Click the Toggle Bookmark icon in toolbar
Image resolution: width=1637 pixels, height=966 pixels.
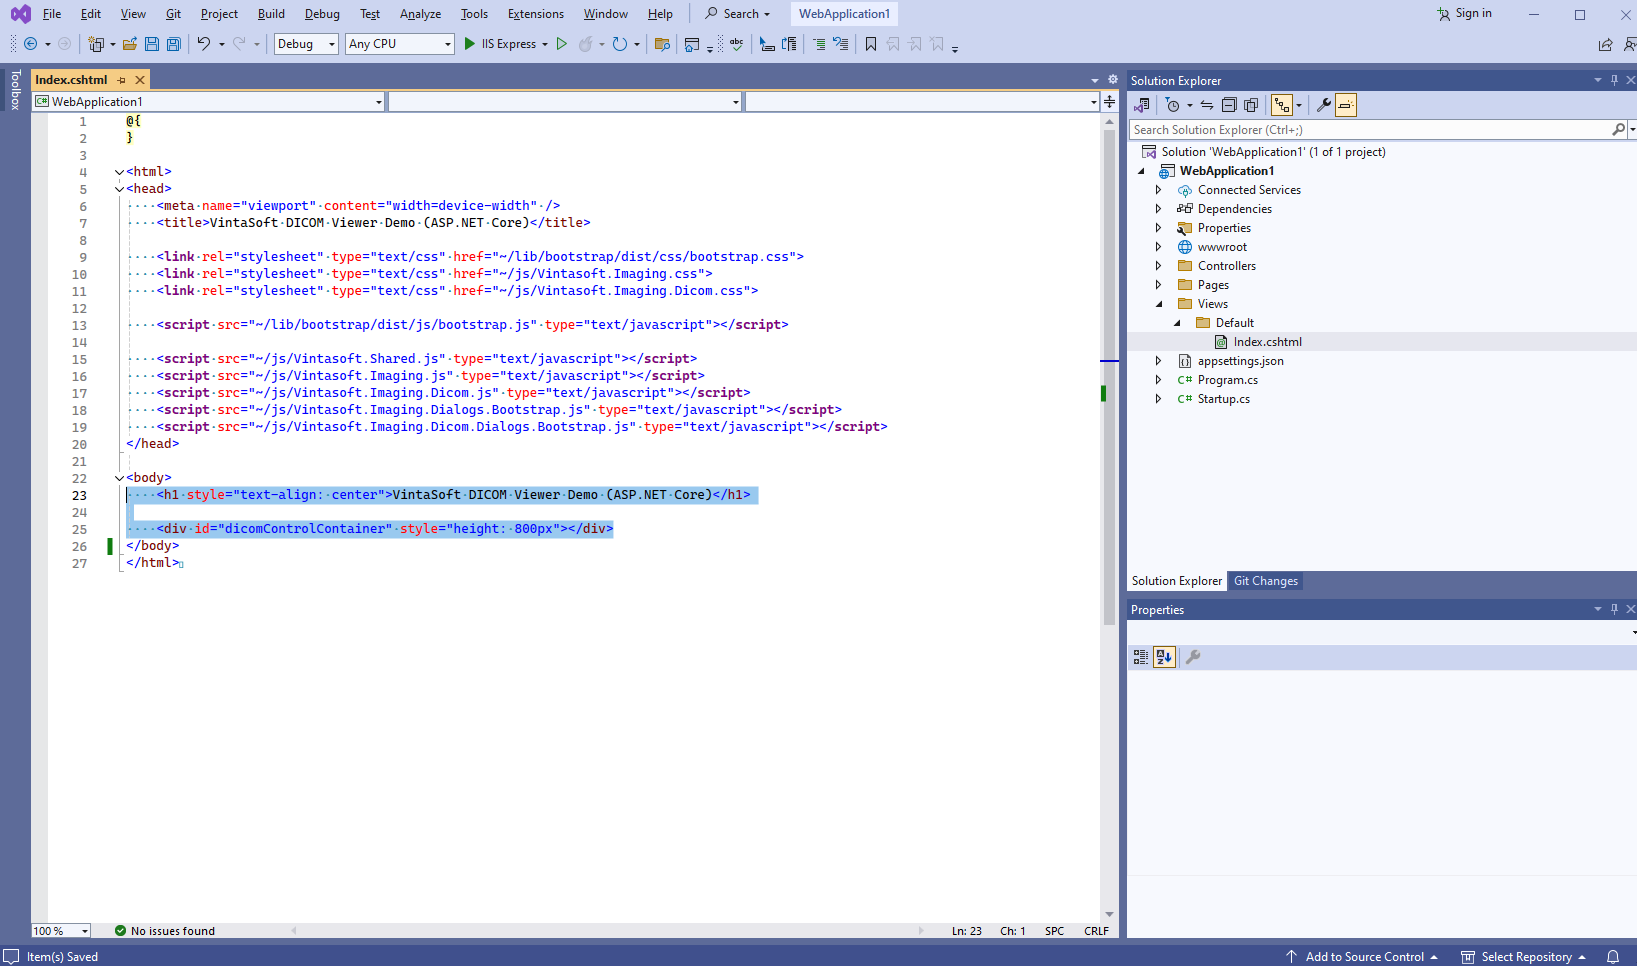[x=871, y=44]
